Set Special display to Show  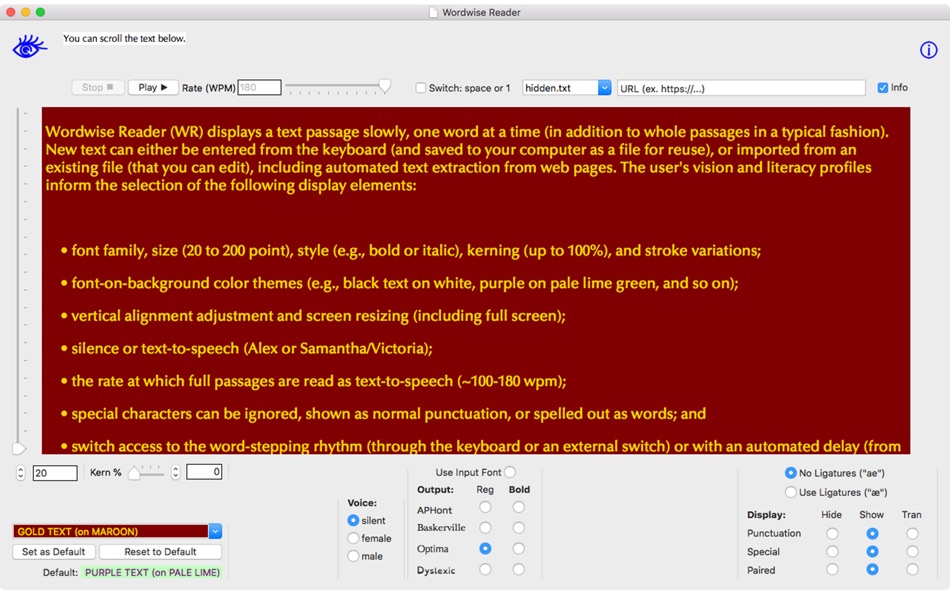pyautogui.click(x=872, y=552)
